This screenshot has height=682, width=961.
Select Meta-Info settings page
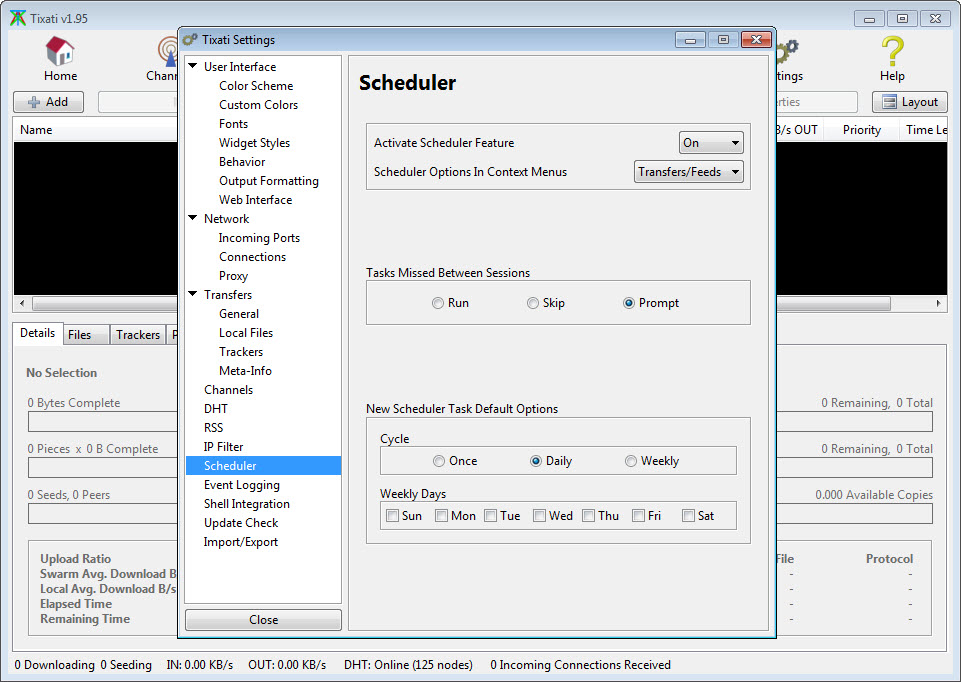tap(245, 371)
